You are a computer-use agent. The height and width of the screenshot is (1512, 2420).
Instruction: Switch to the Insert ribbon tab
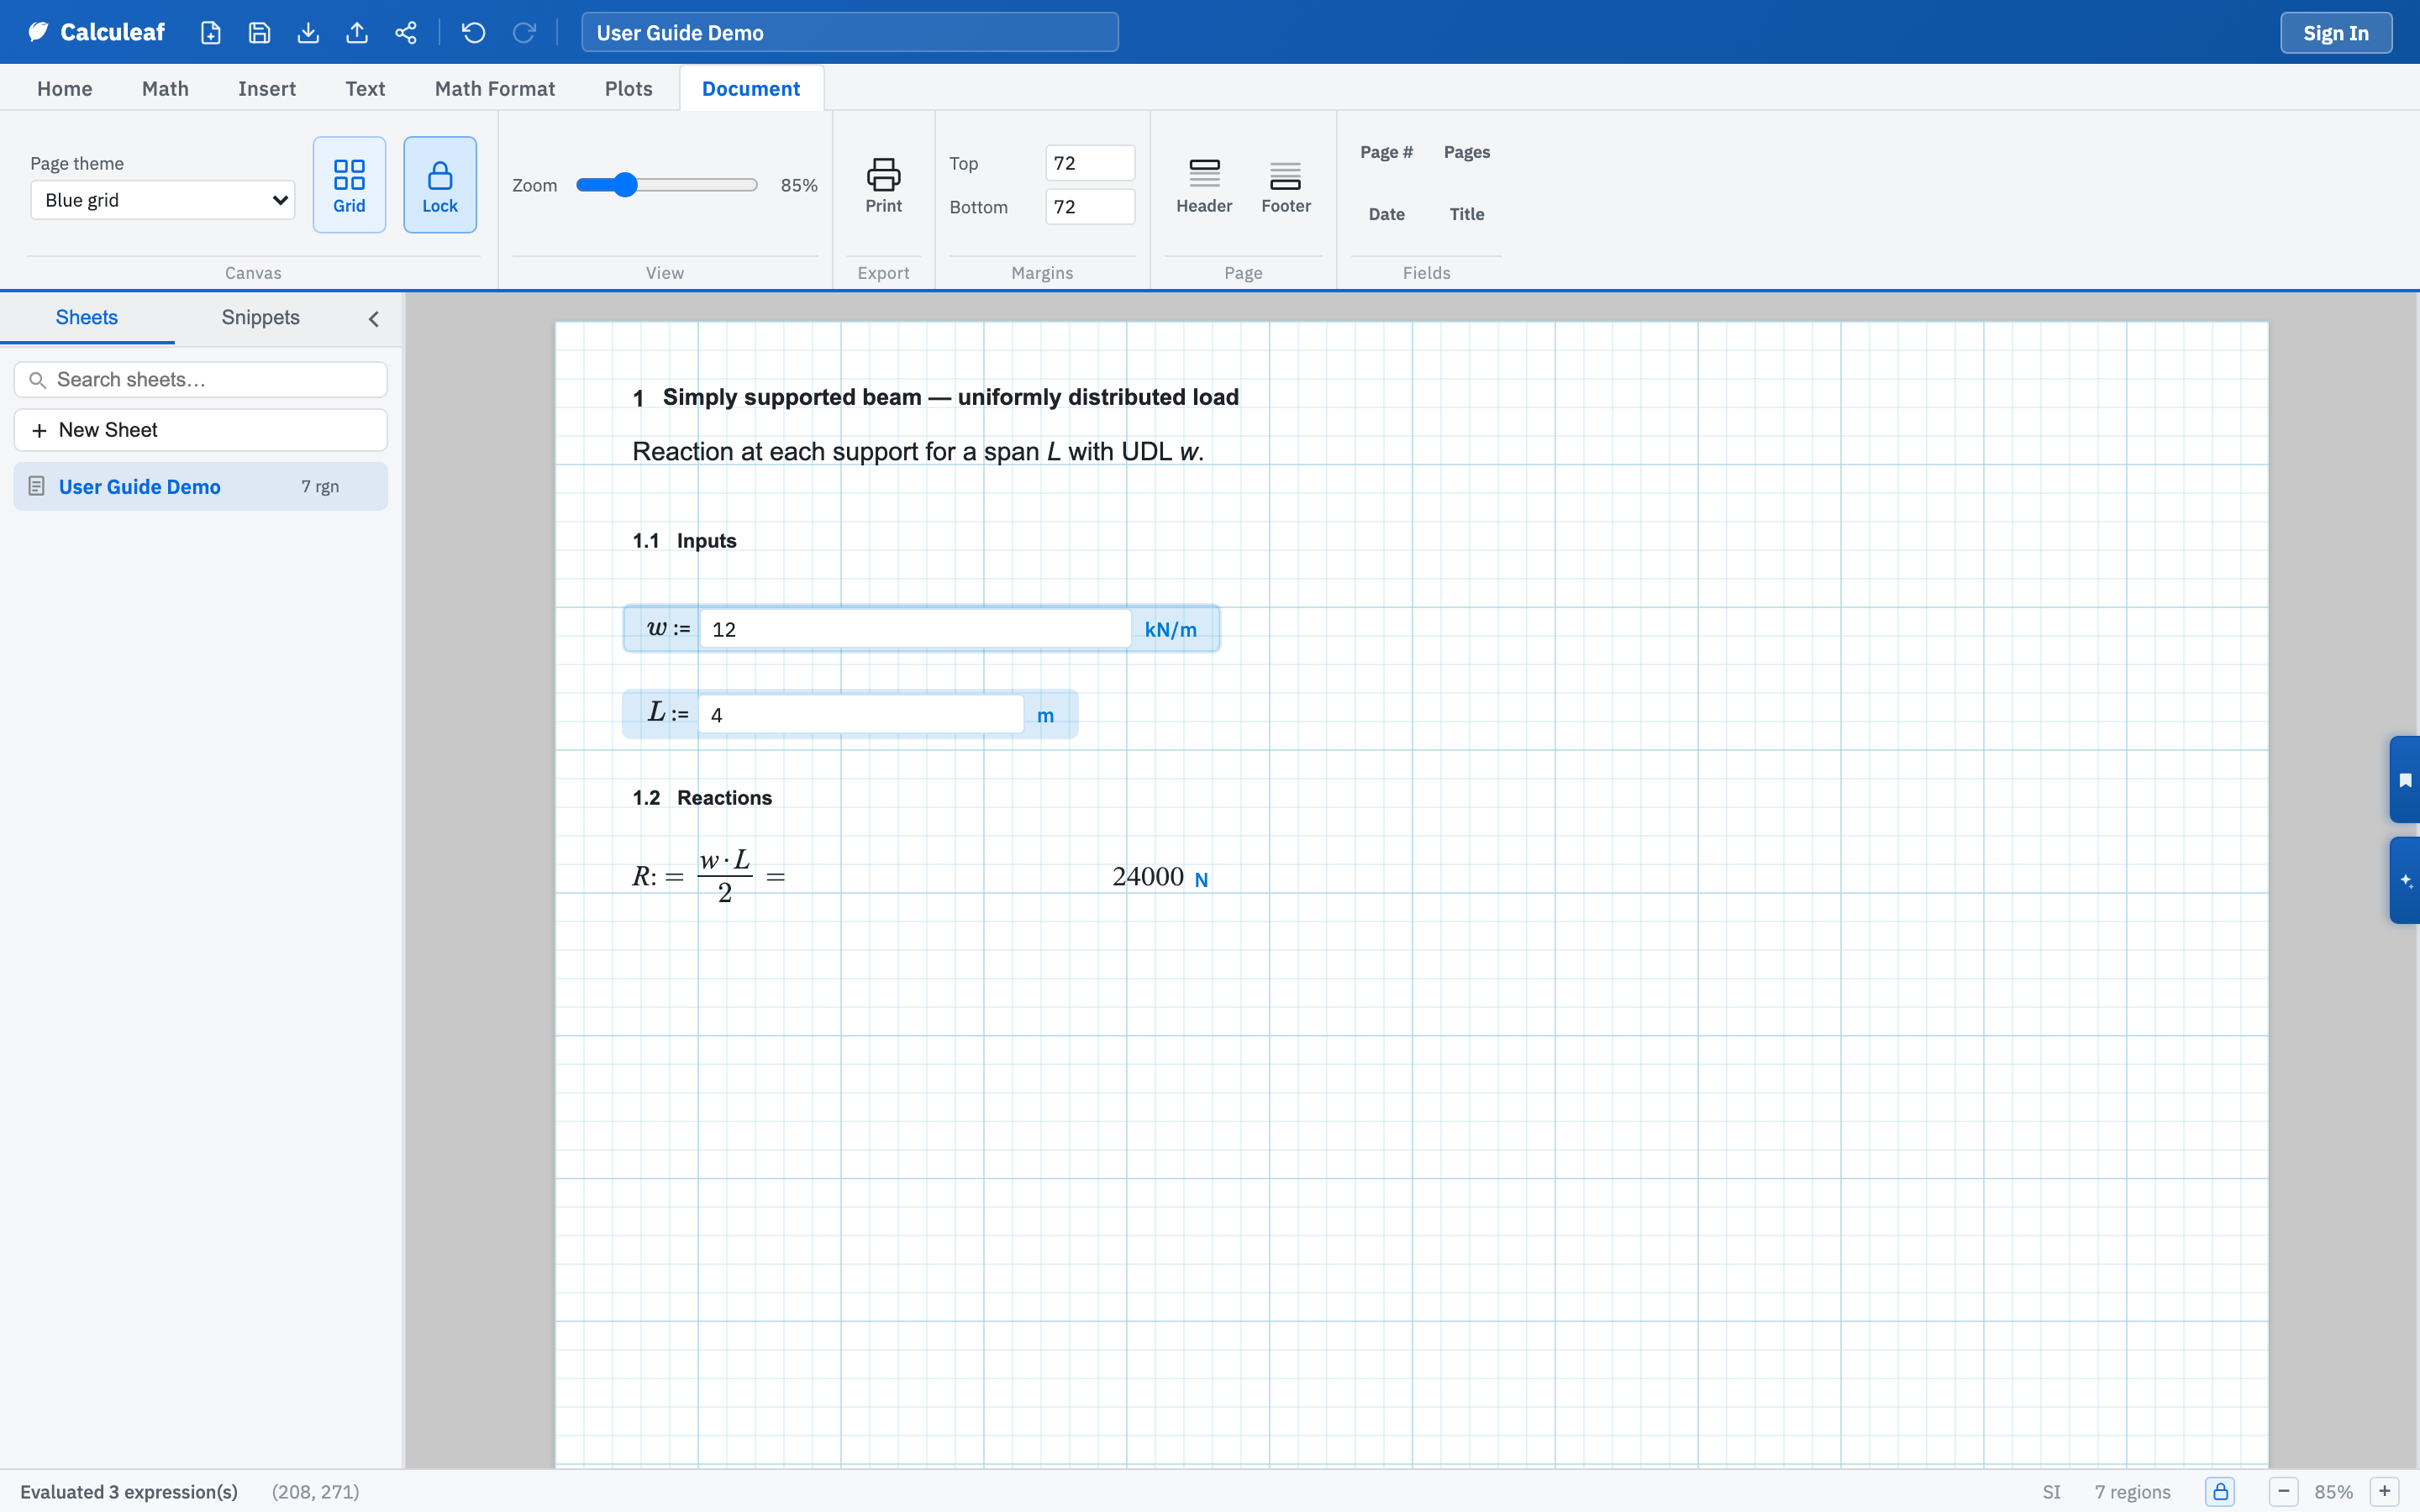click(267, 89)
